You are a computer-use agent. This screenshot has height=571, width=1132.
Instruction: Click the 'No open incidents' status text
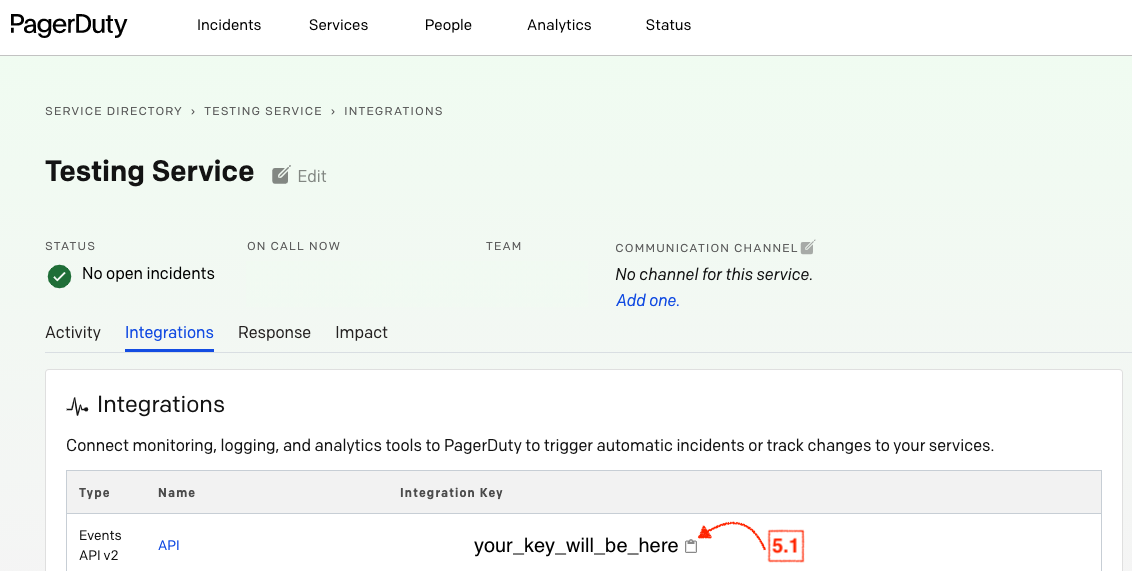(x=148, y=274)
